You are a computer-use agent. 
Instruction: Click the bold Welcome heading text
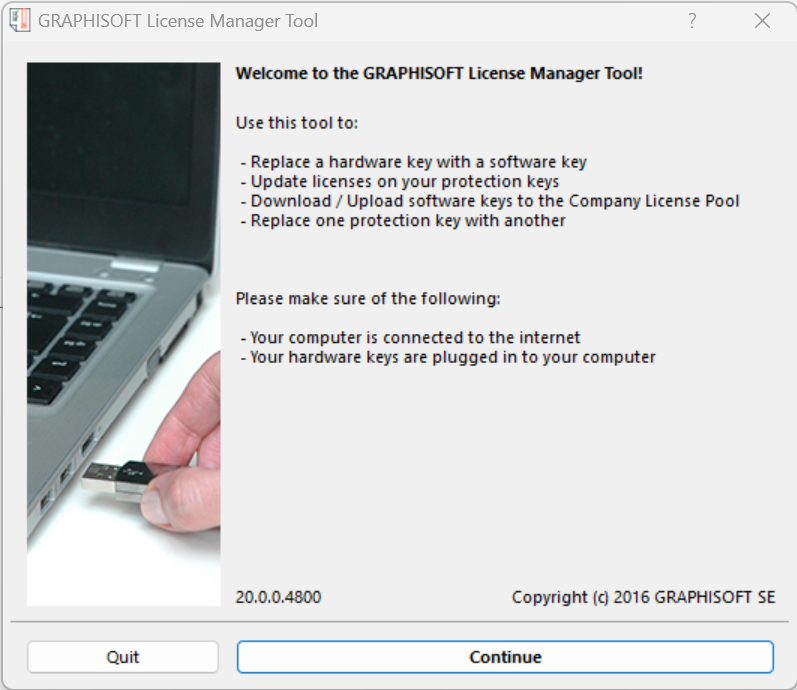coord(439,73)
